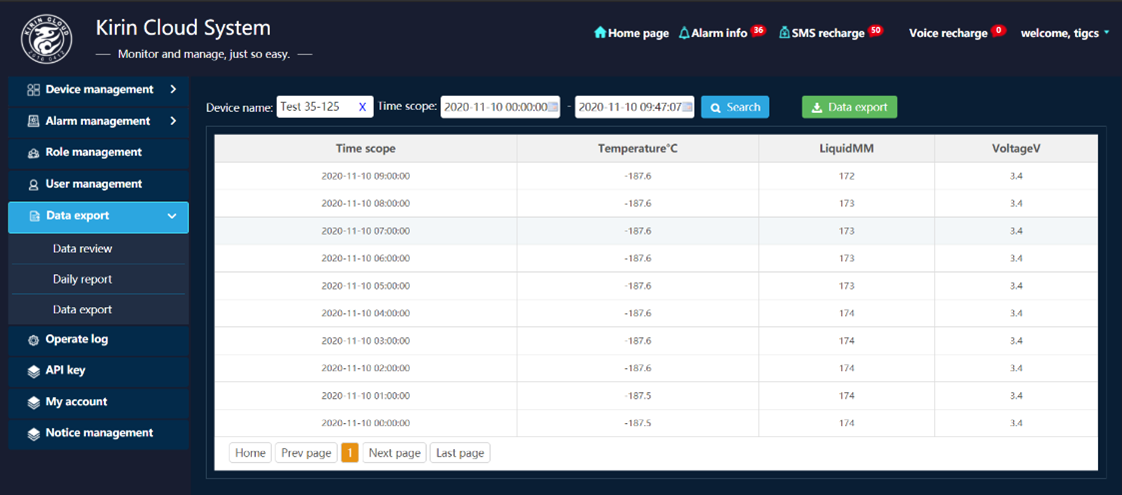Viewport: 1122px width, 495px height.
Task: Click the Temperature°C column header
Action: 638,149
